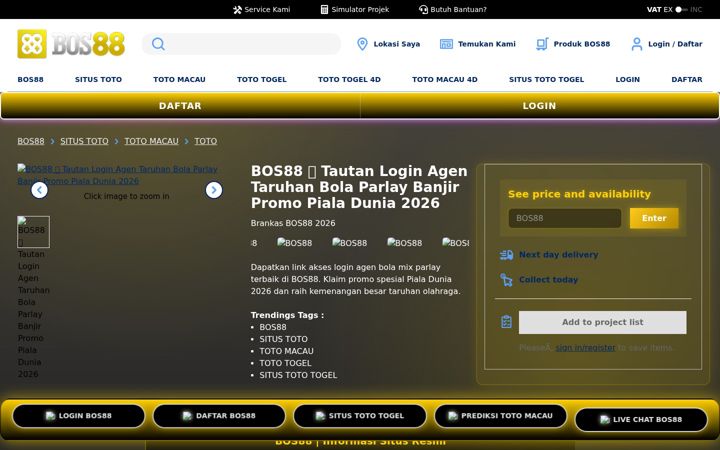The height and width of the screenshot is (450, 720).
Task: Click PREDIKSI TOTO MACAU bottom button
Action: click(x=501, y=416)
